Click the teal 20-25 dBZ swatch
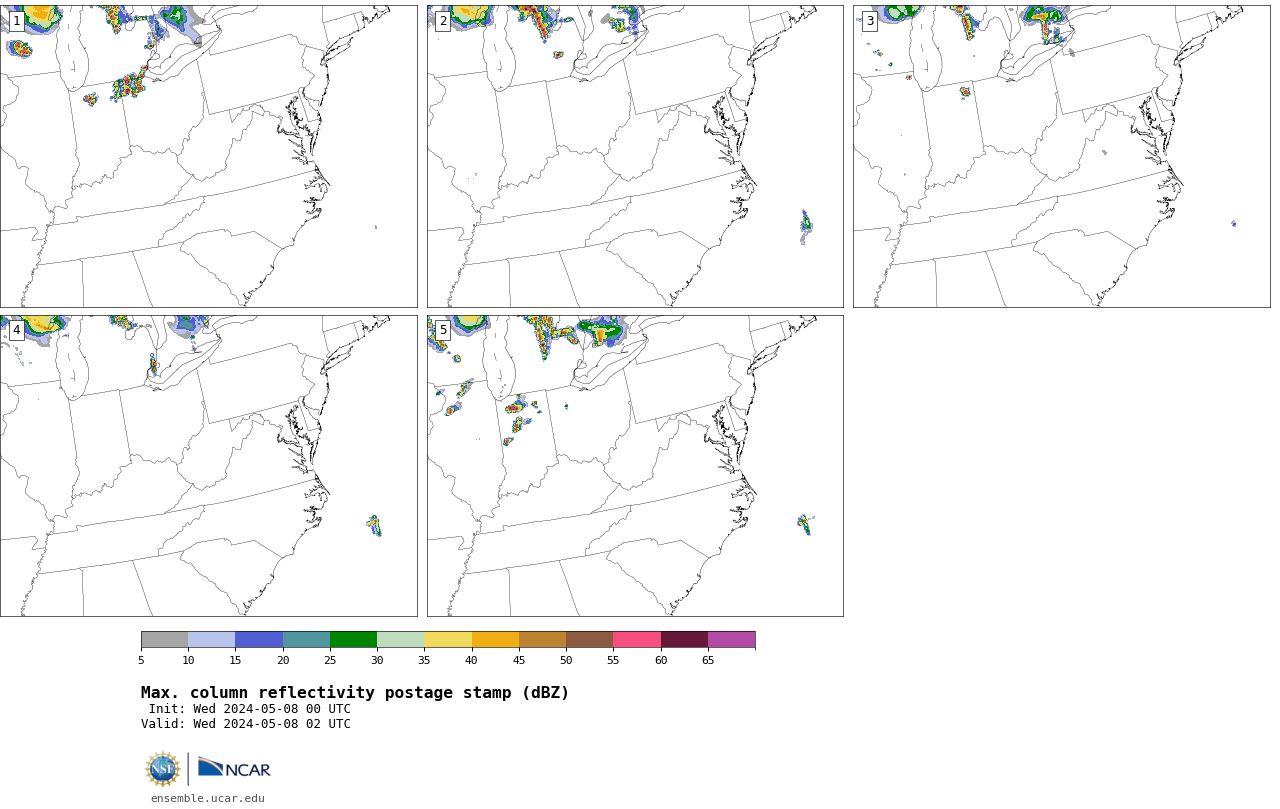 [x=306, y=640]
